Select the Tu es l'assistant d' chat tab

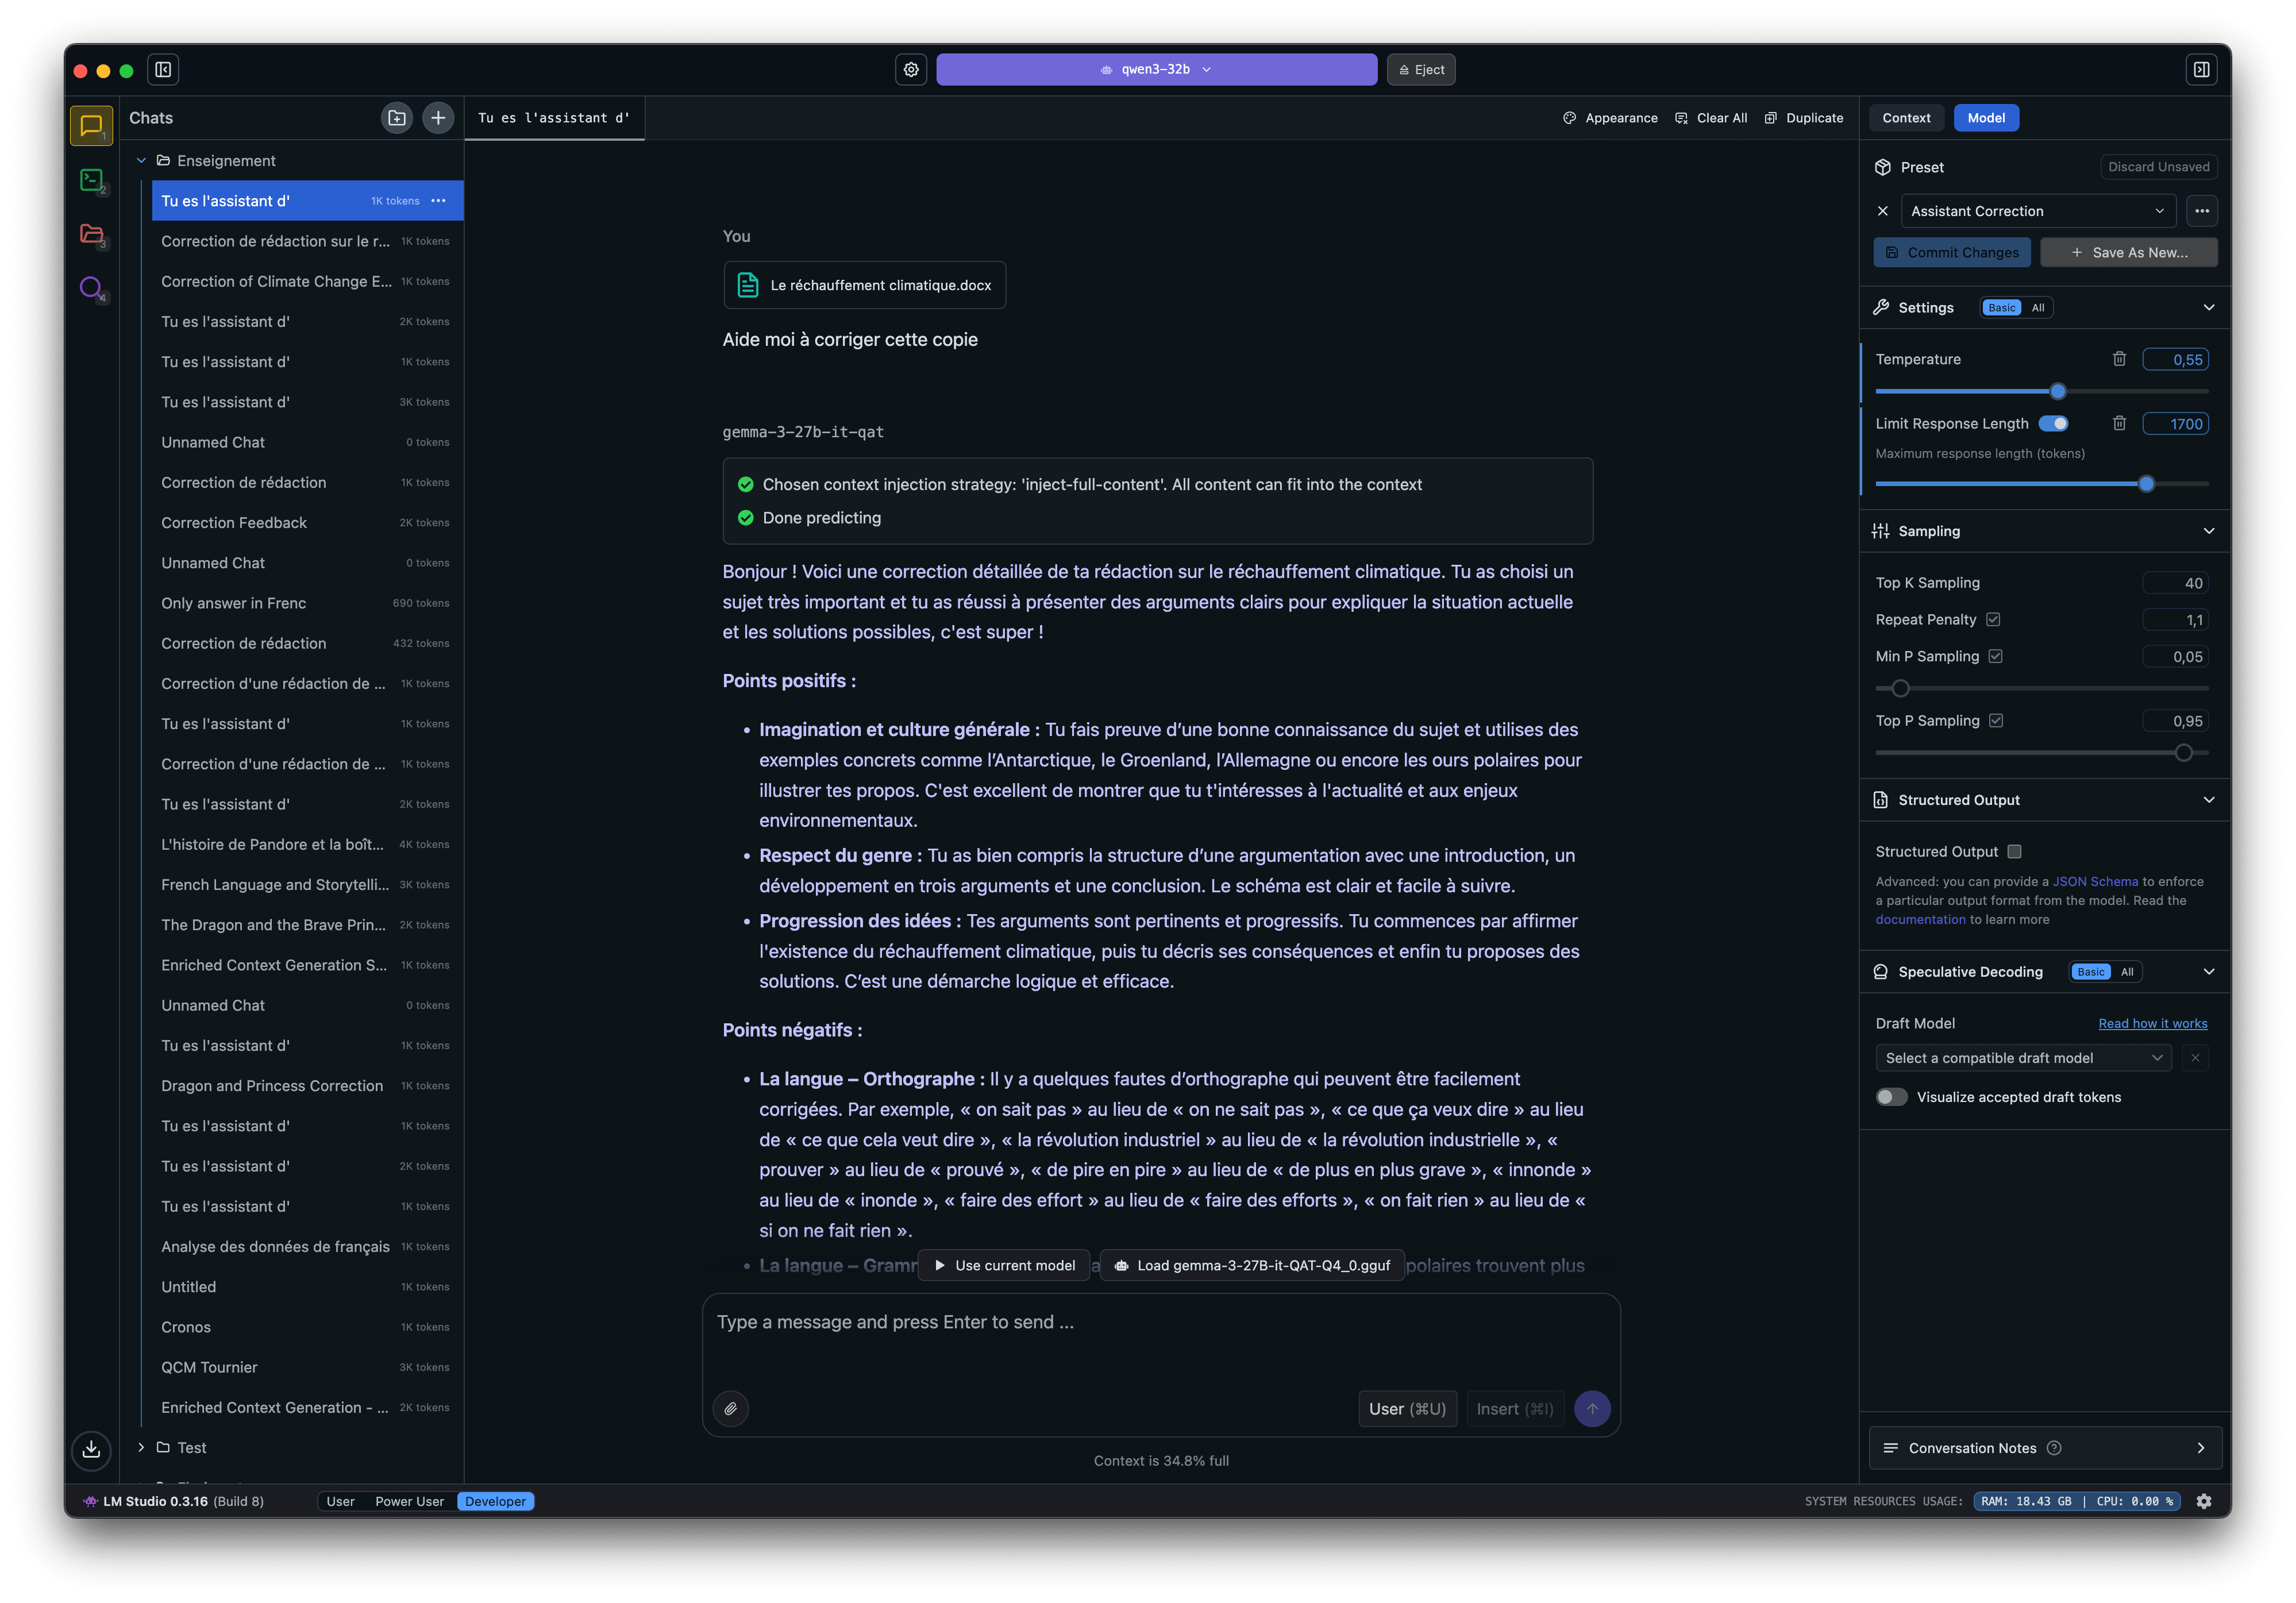[554, 118]
